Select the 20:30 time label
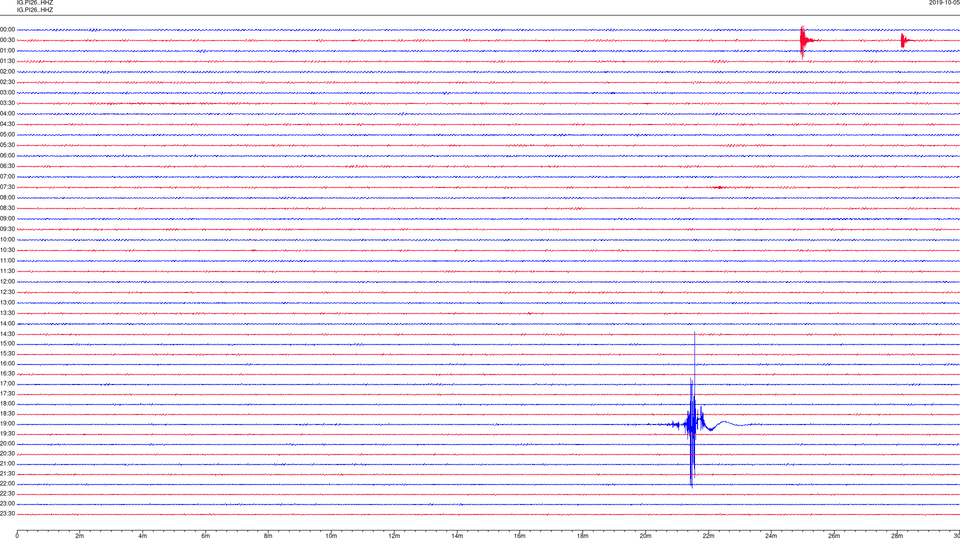The image size is (960, 540). (7, 454)
